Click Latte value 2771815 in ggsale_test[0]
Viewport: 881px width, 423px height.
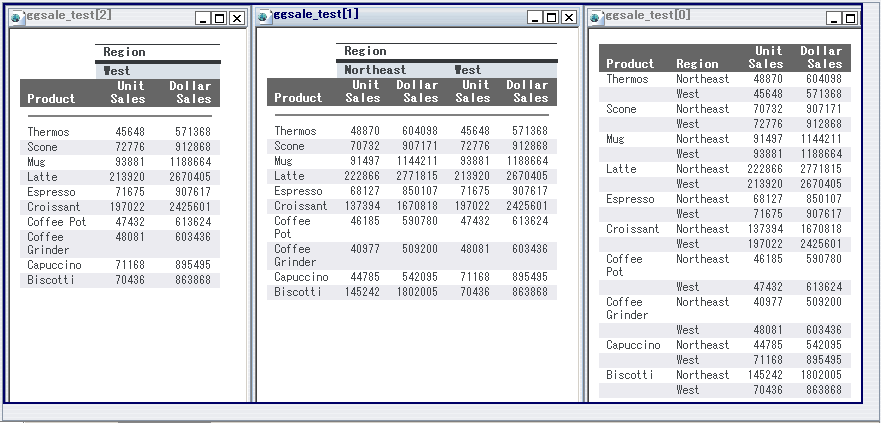[821, 169]
